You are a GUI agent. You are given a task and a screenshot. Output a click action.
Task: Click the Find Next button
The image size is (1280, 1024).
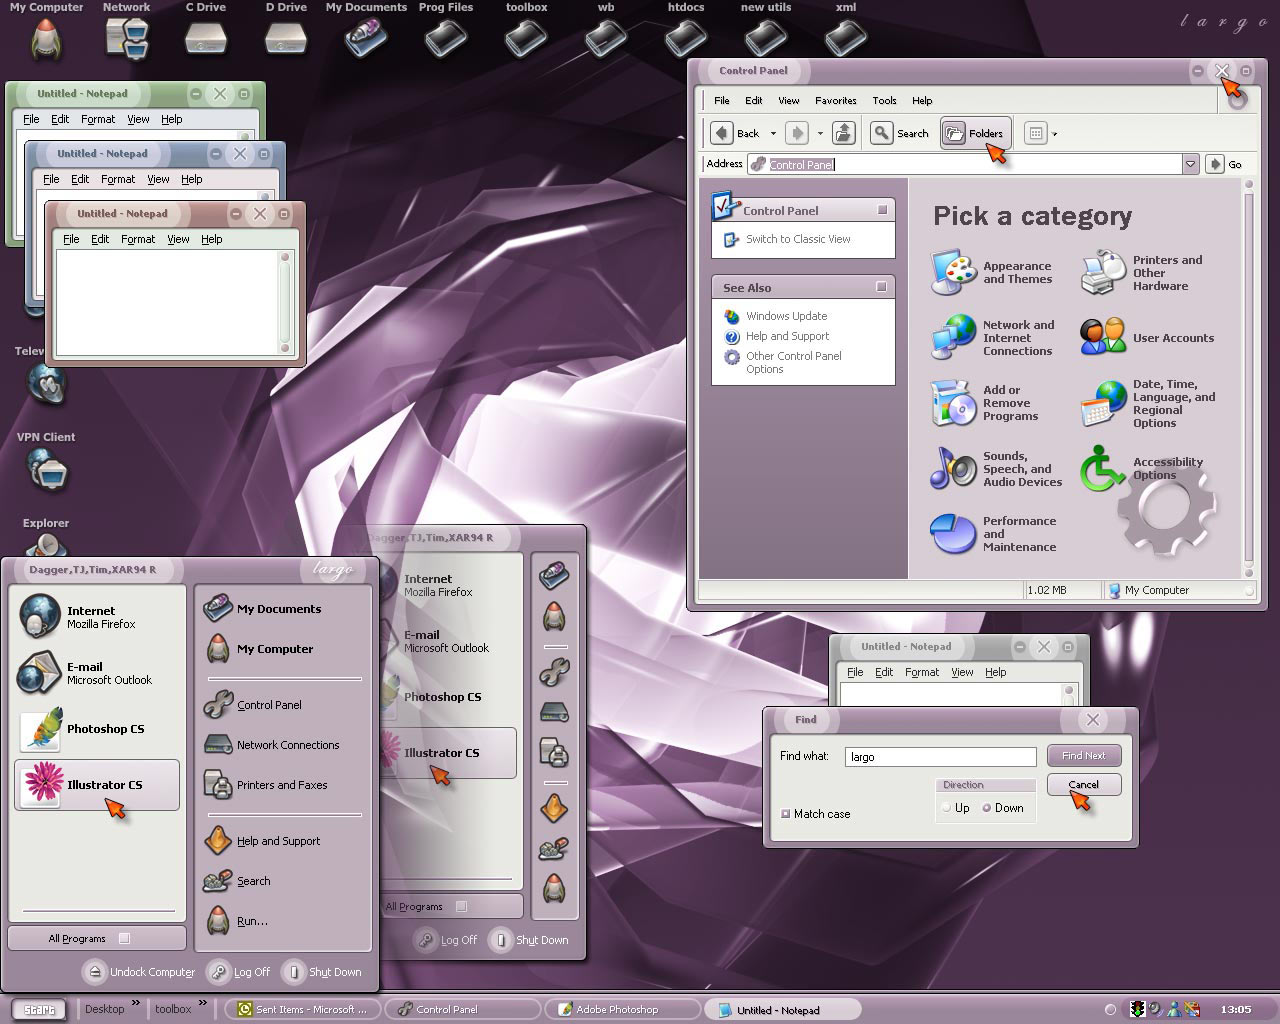(x=1084, y=756)
